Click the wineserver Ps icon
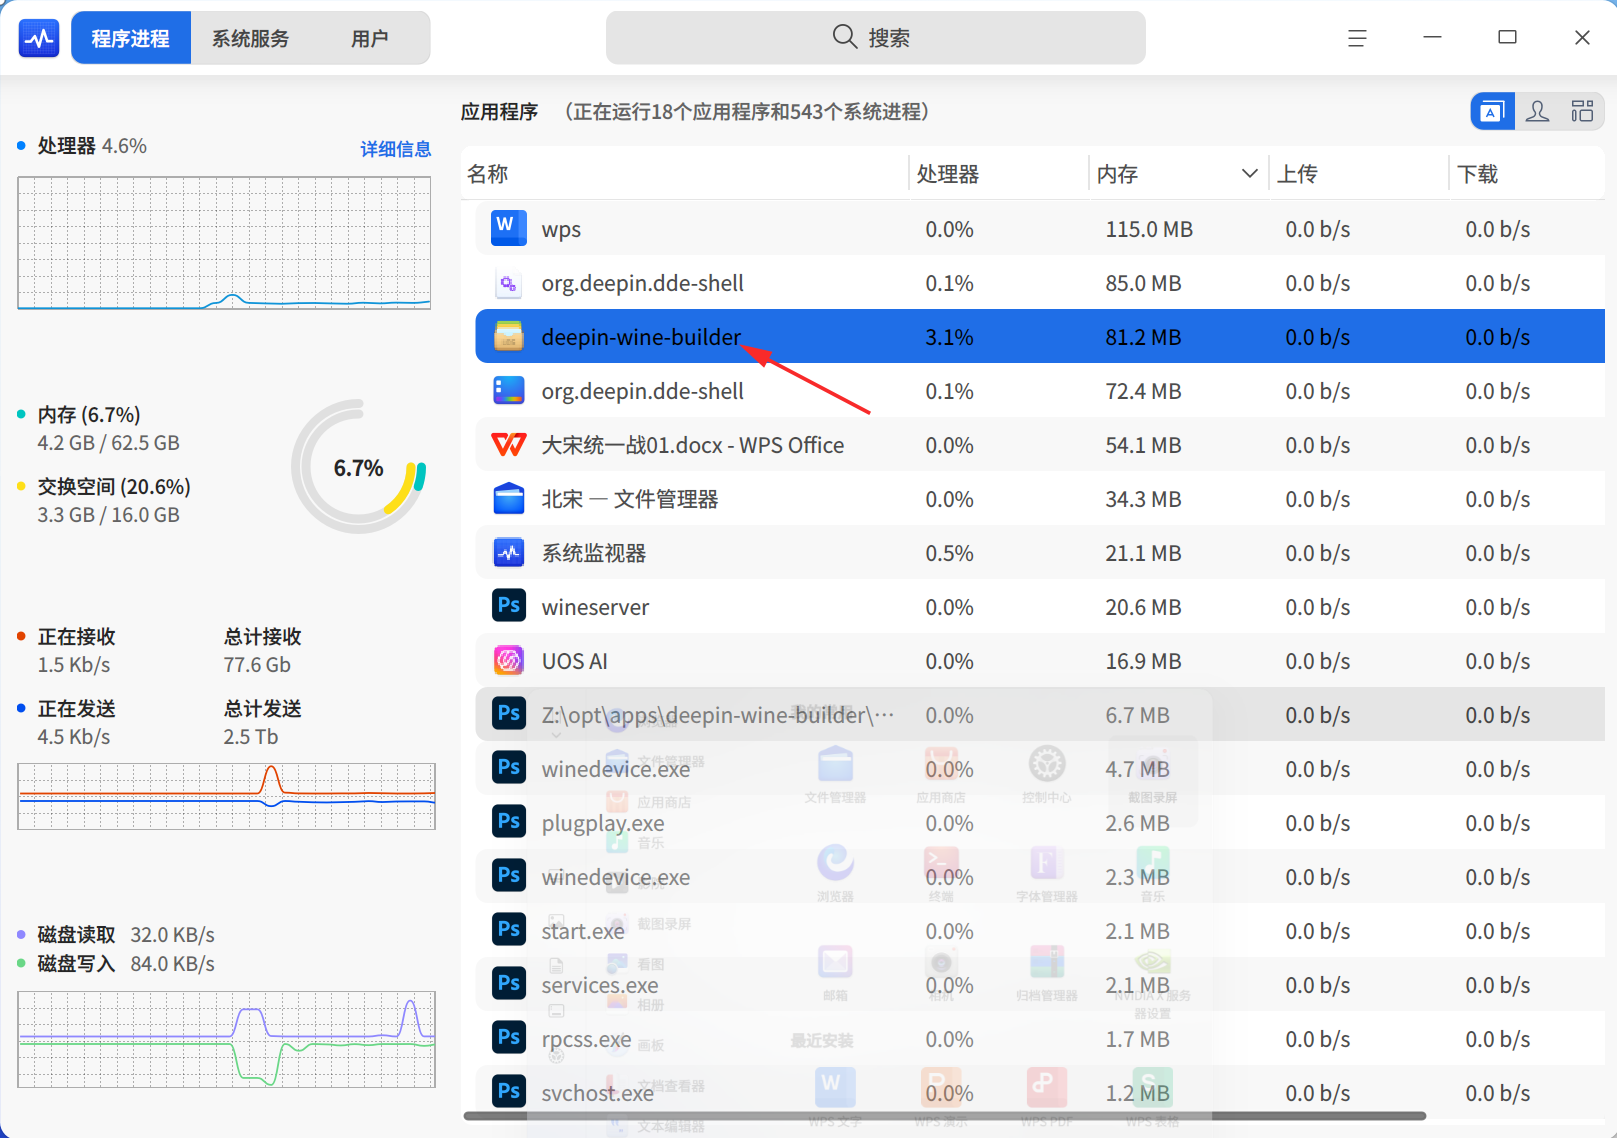The image size is (1617, 1138). (x=509, y=606)
